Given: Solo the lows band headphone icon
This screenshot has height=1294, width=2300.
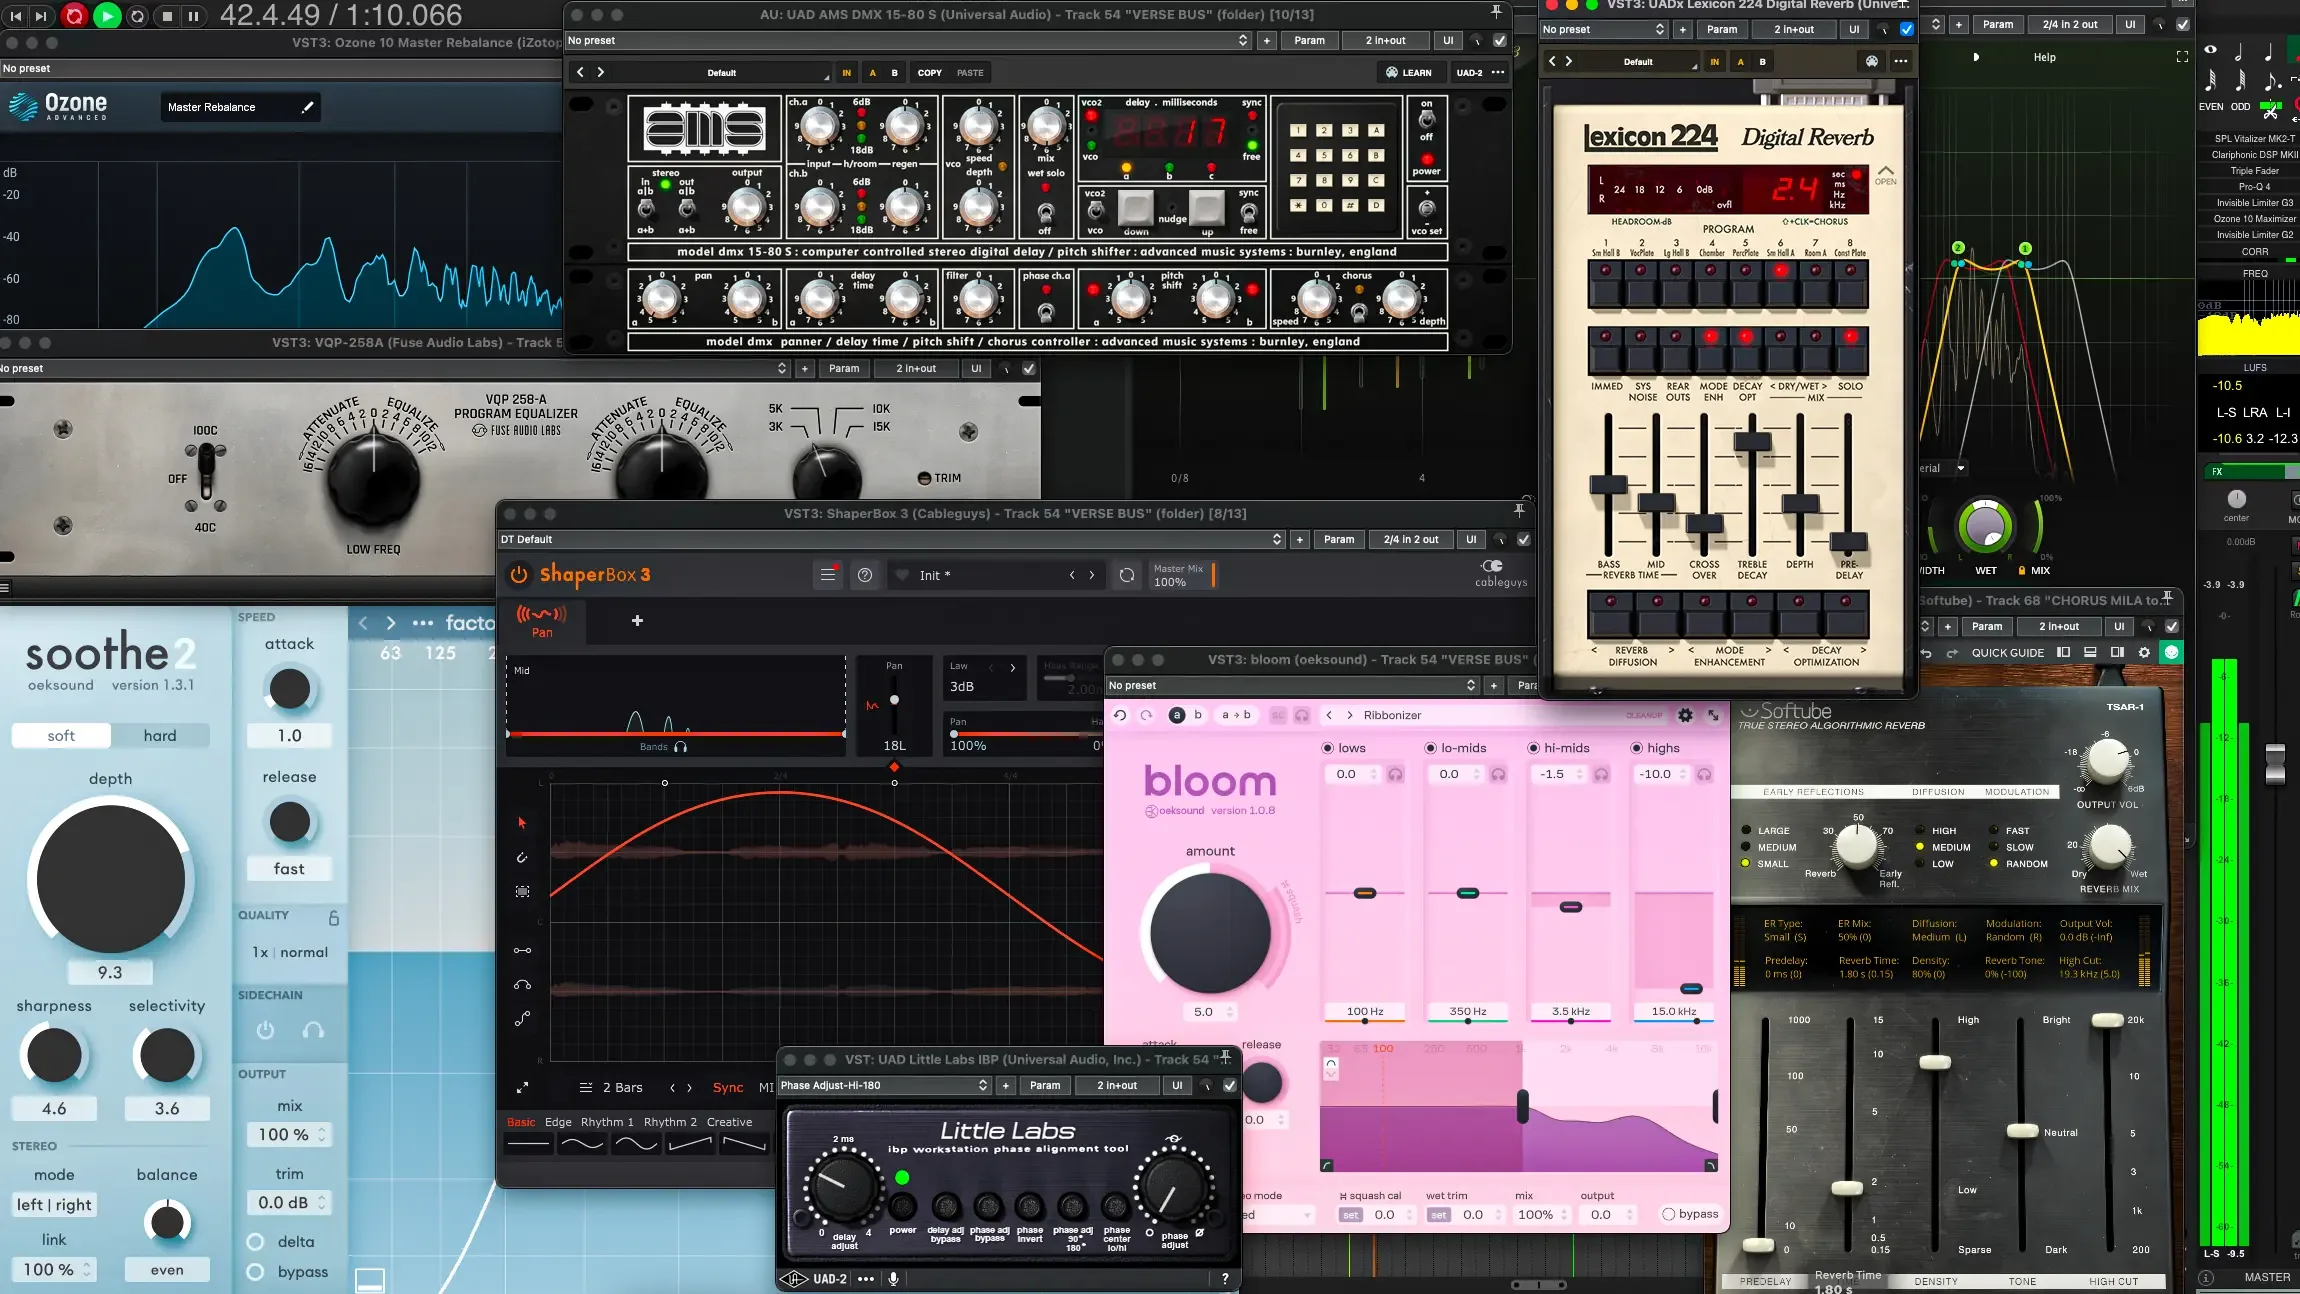Looking at the screenshot, I should [x=1395, y=775].
